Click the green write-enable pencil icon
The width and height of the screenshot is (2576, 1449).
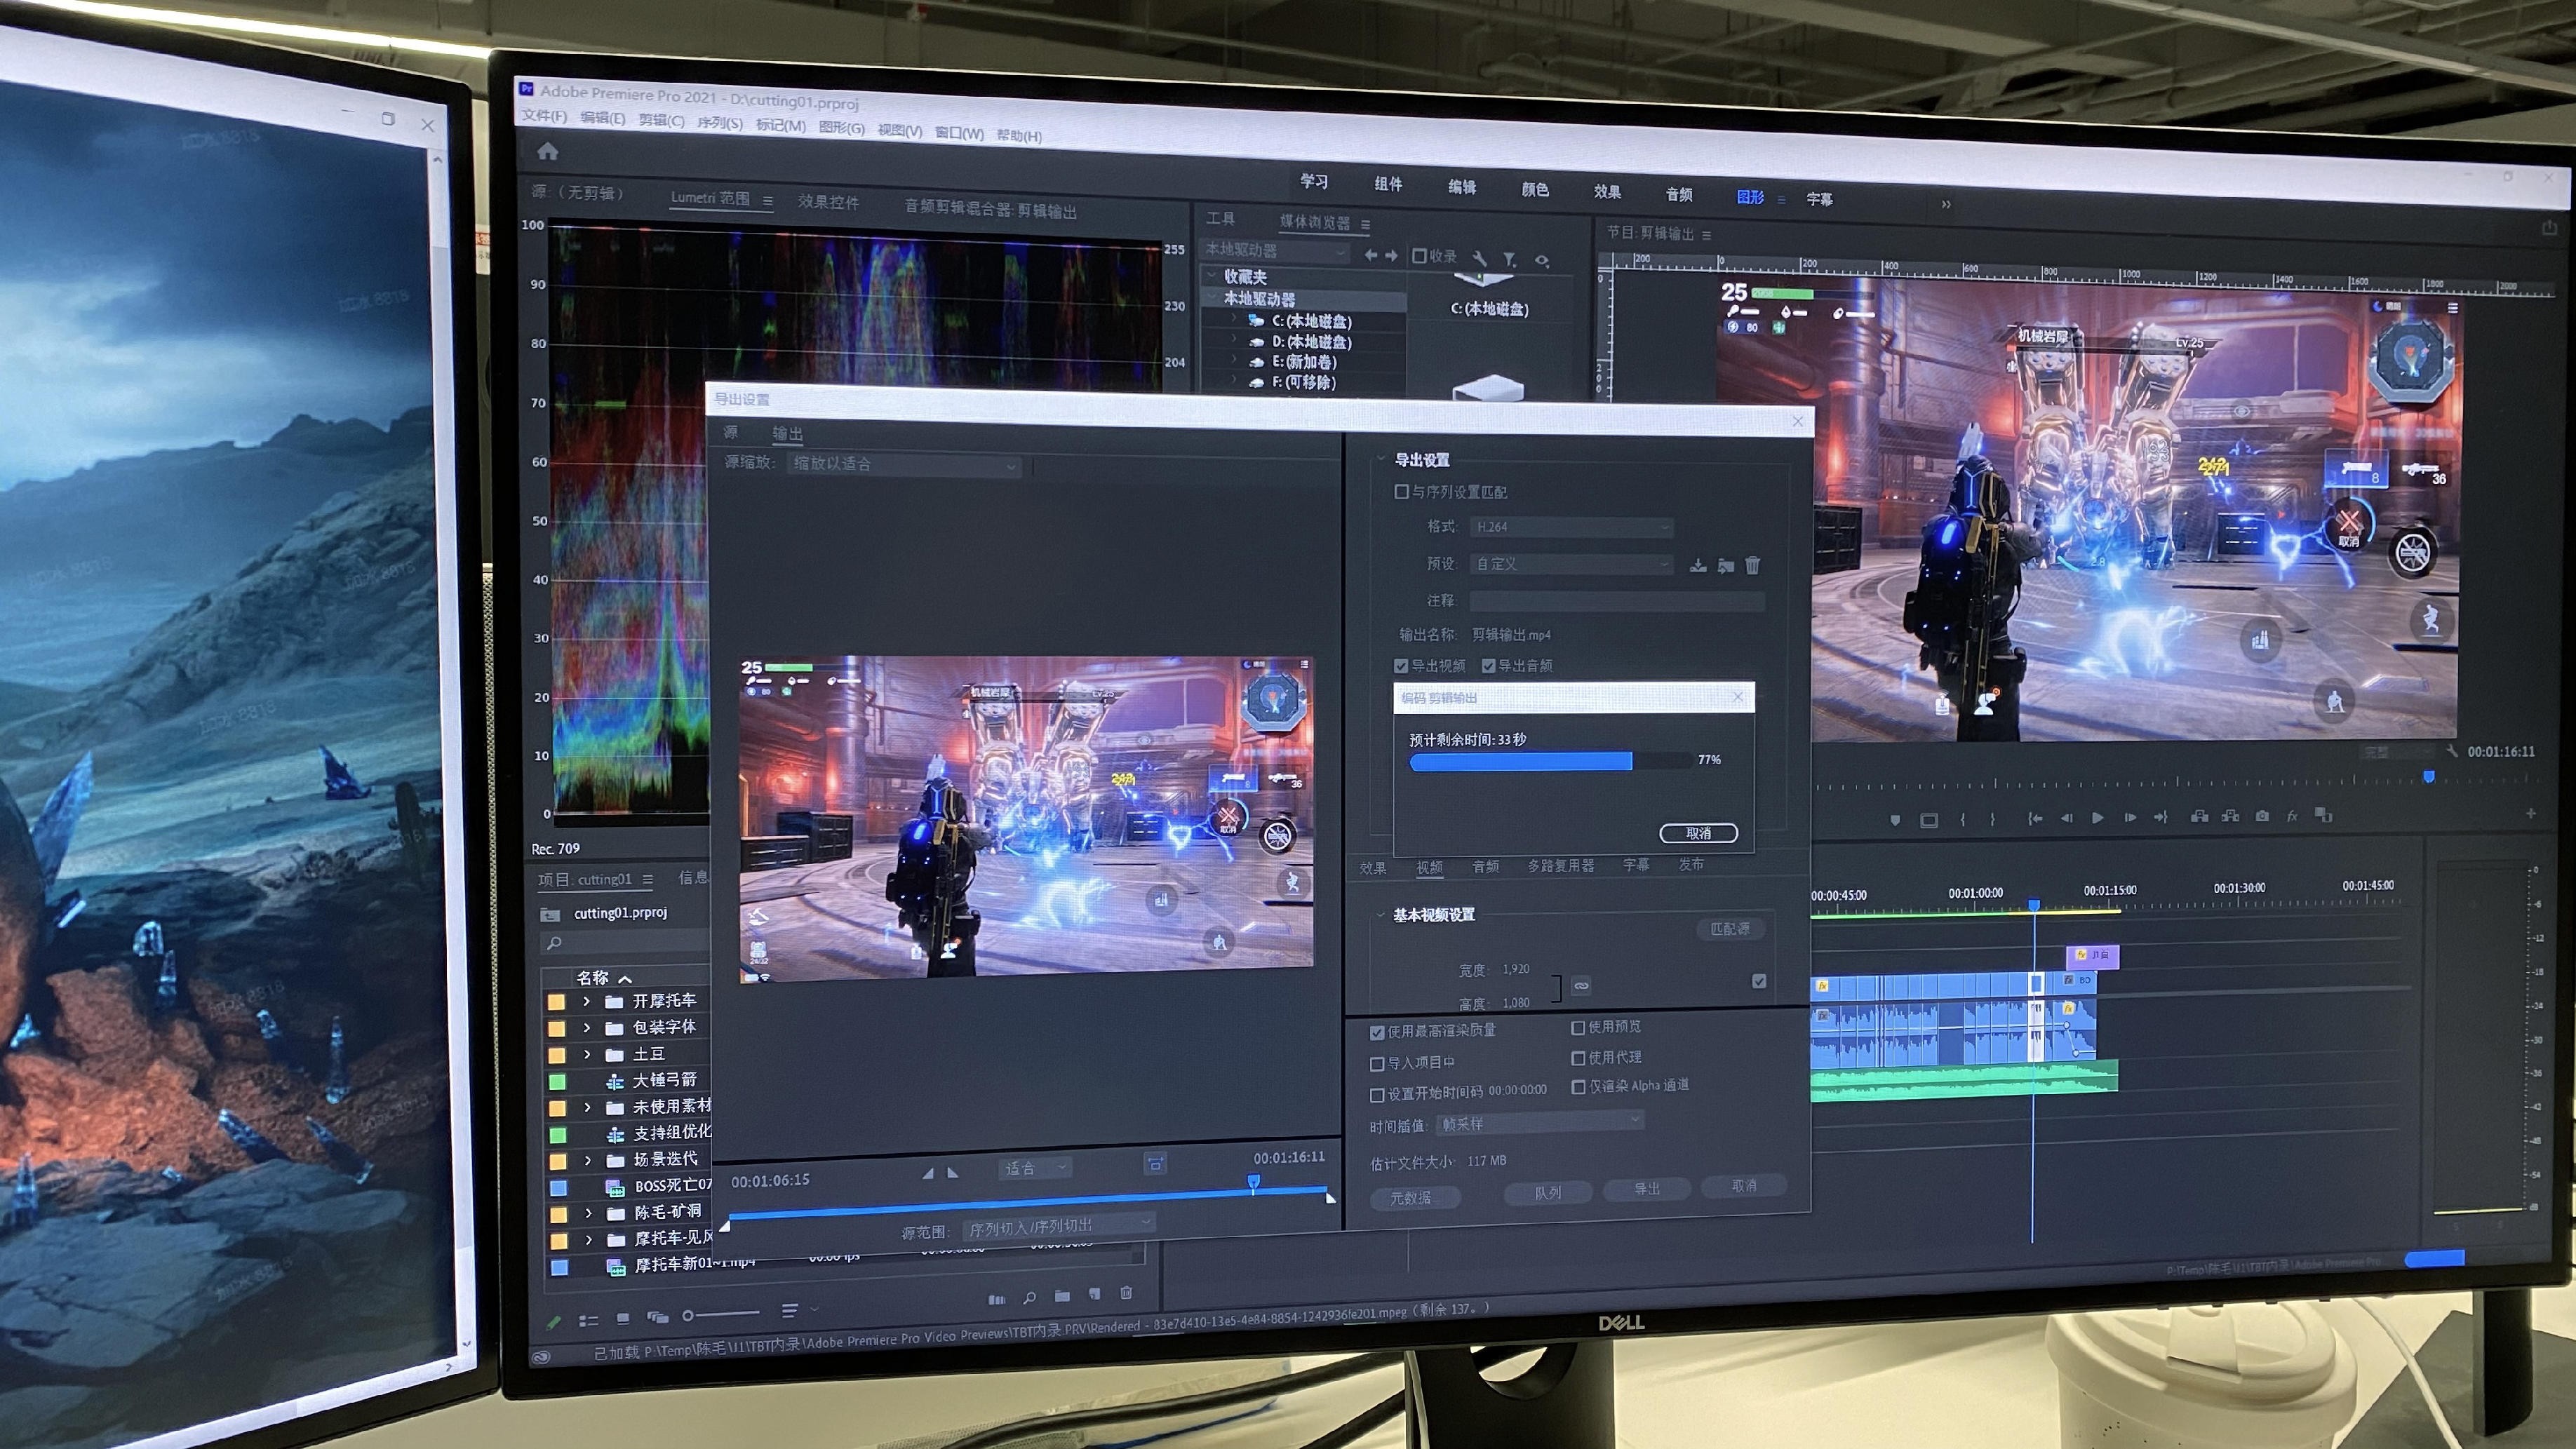[x=553, y=1322]
